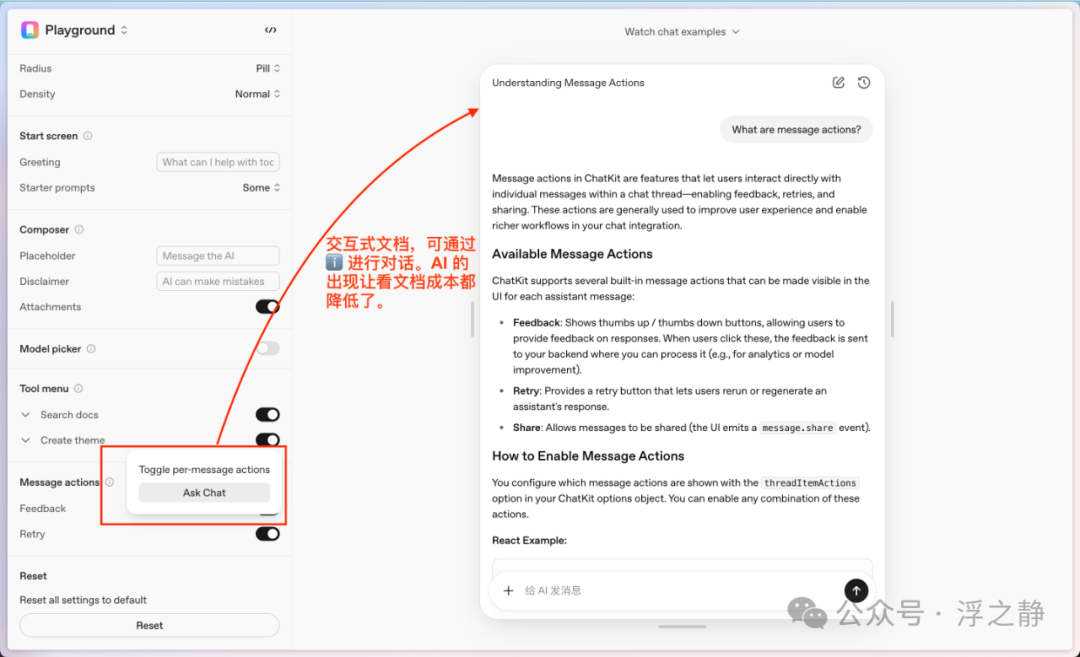Open the Watch chat examples menu
Viewport: 1080px width, 657px height.
pyautogui.click(x=682, y=32)
